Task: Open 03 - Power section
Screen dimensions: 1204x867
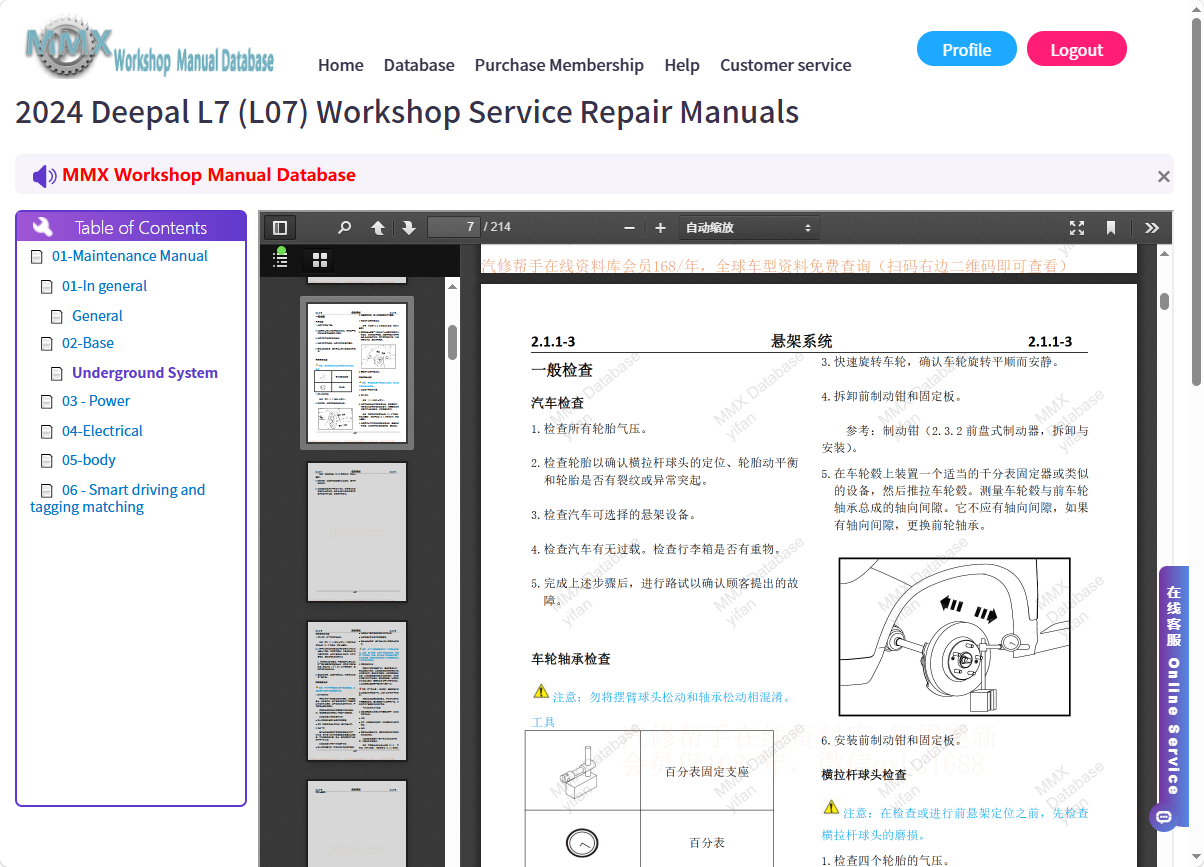Action: point(96,401)
